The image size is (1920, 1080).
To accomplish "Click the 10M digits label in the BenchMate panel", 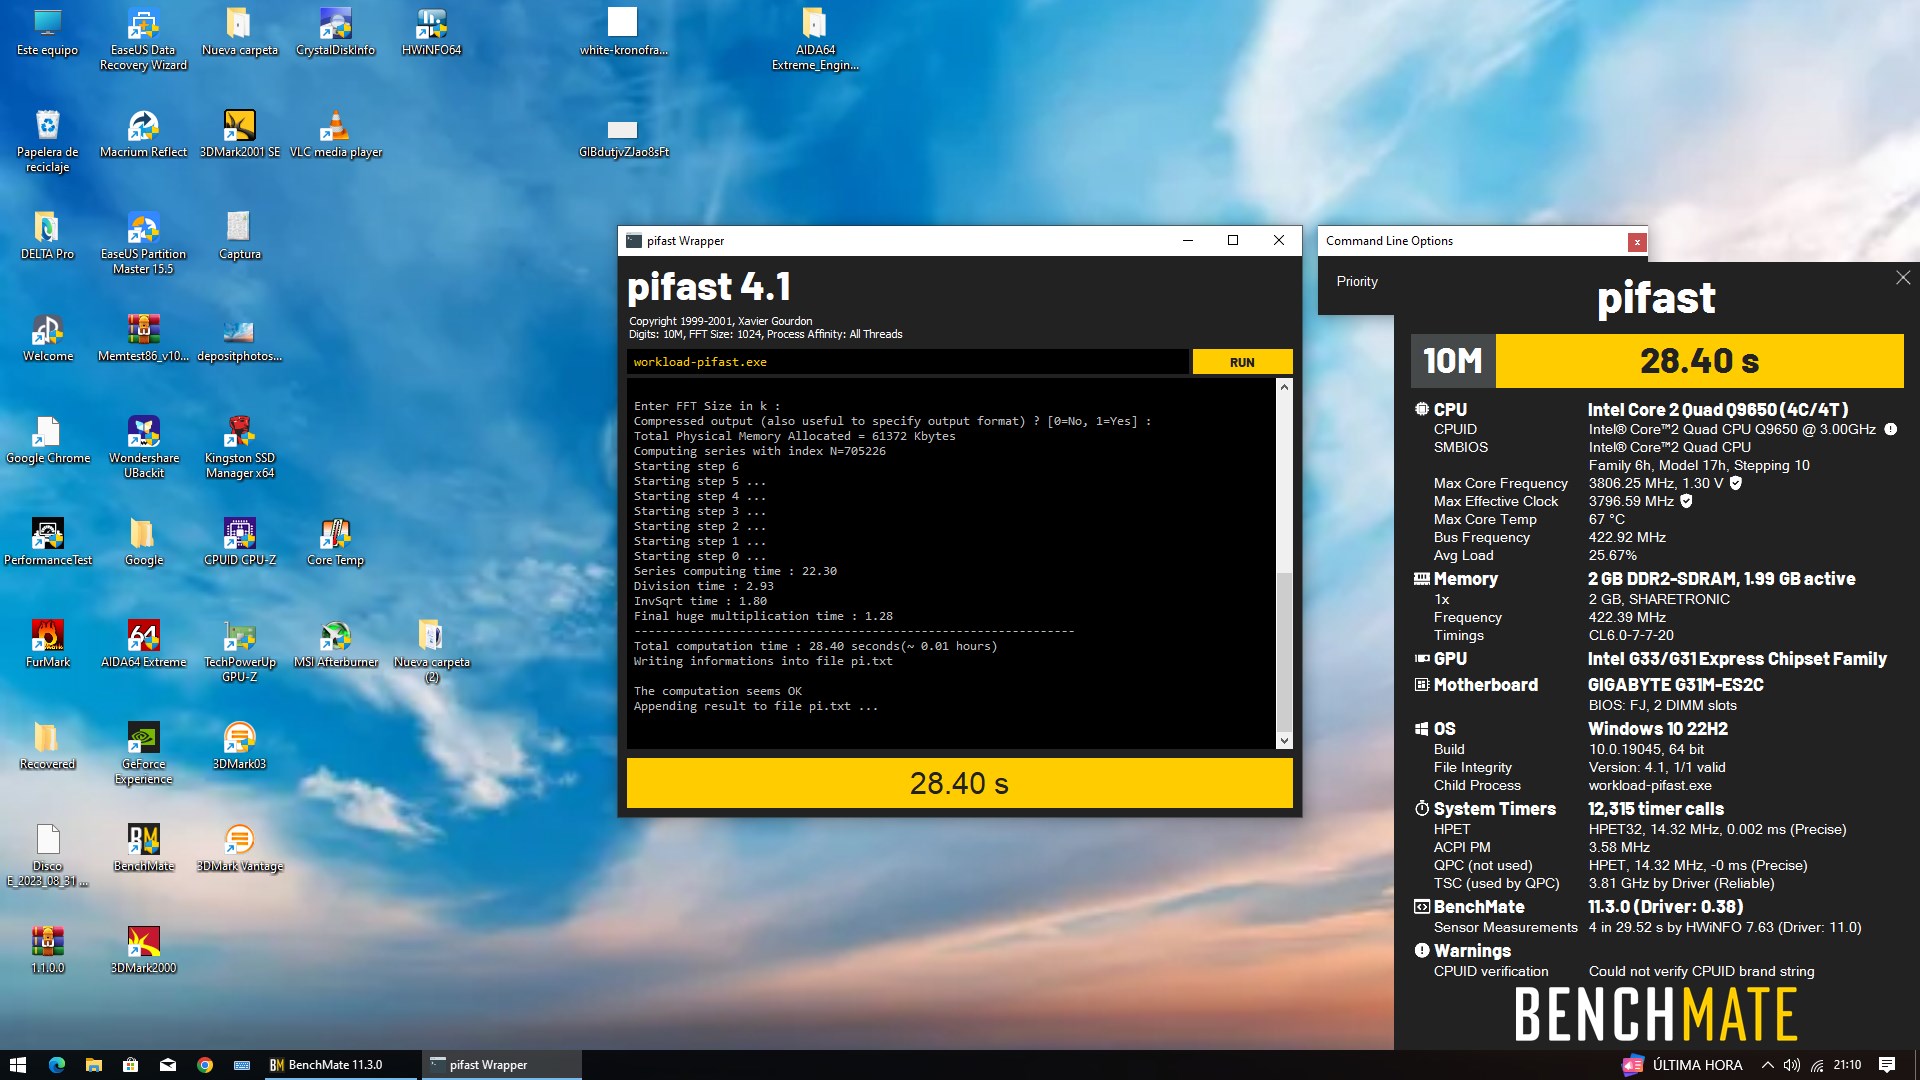I will pyautogui.click(x=1453, y=361).
